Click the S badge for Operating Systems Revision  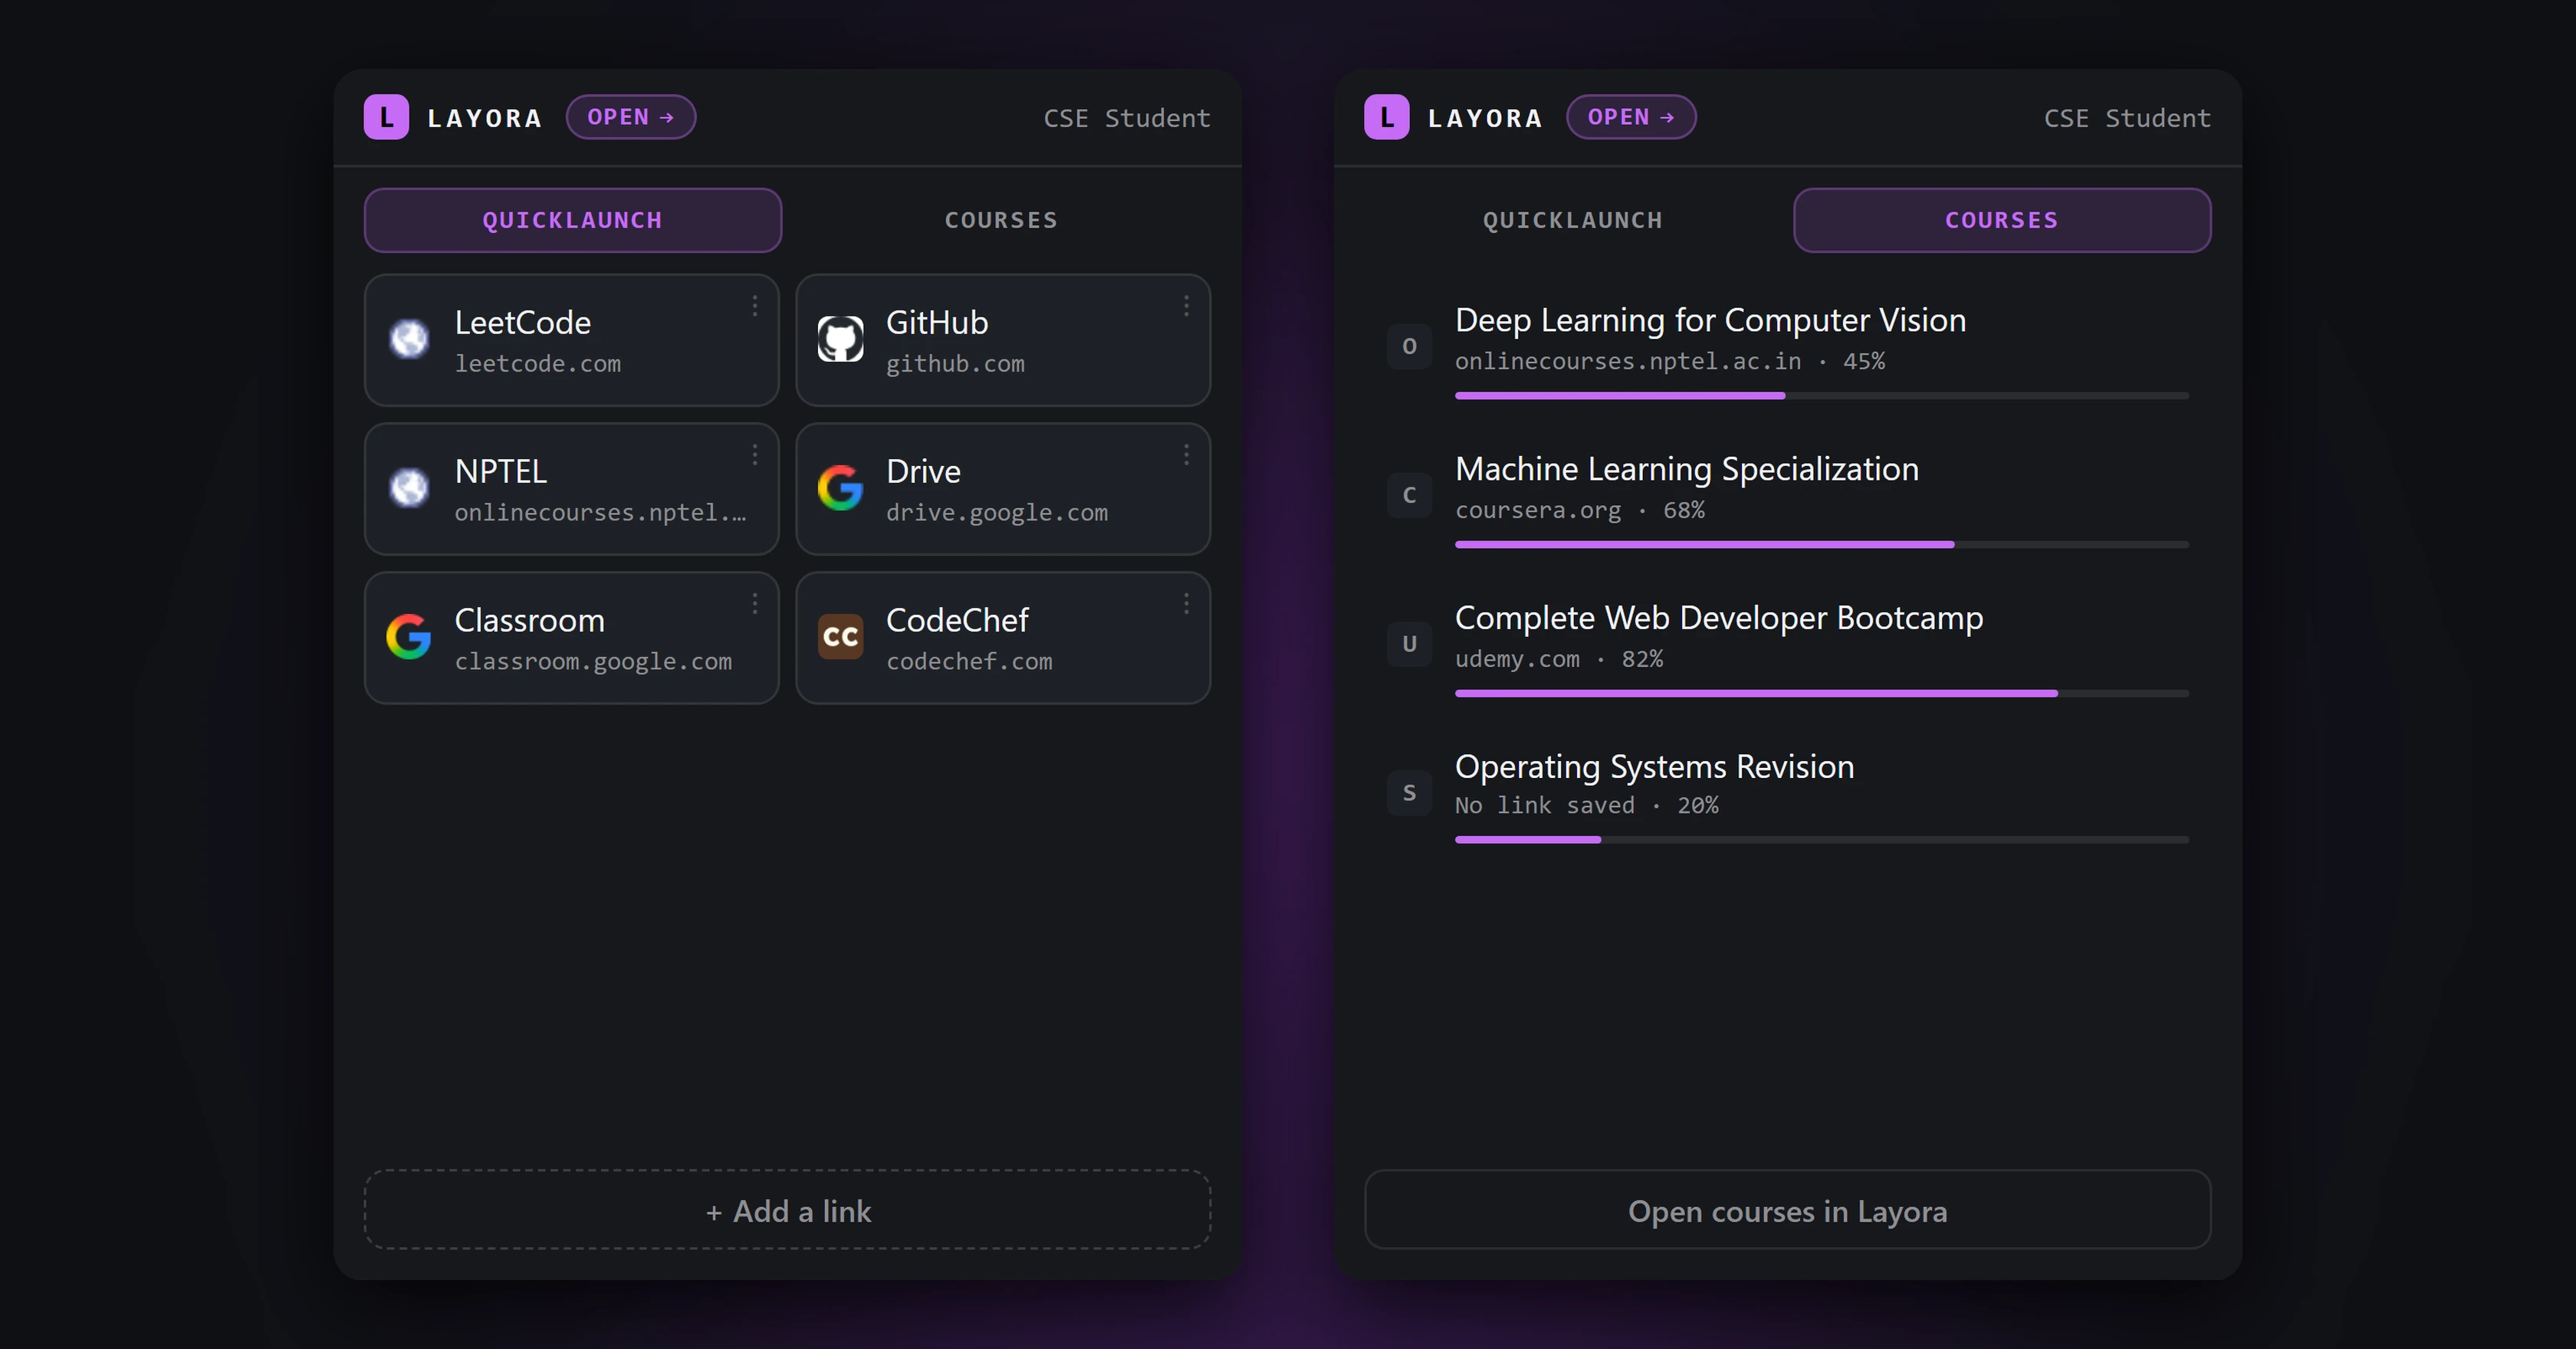pyautogui.click(x=1409, y=793)
